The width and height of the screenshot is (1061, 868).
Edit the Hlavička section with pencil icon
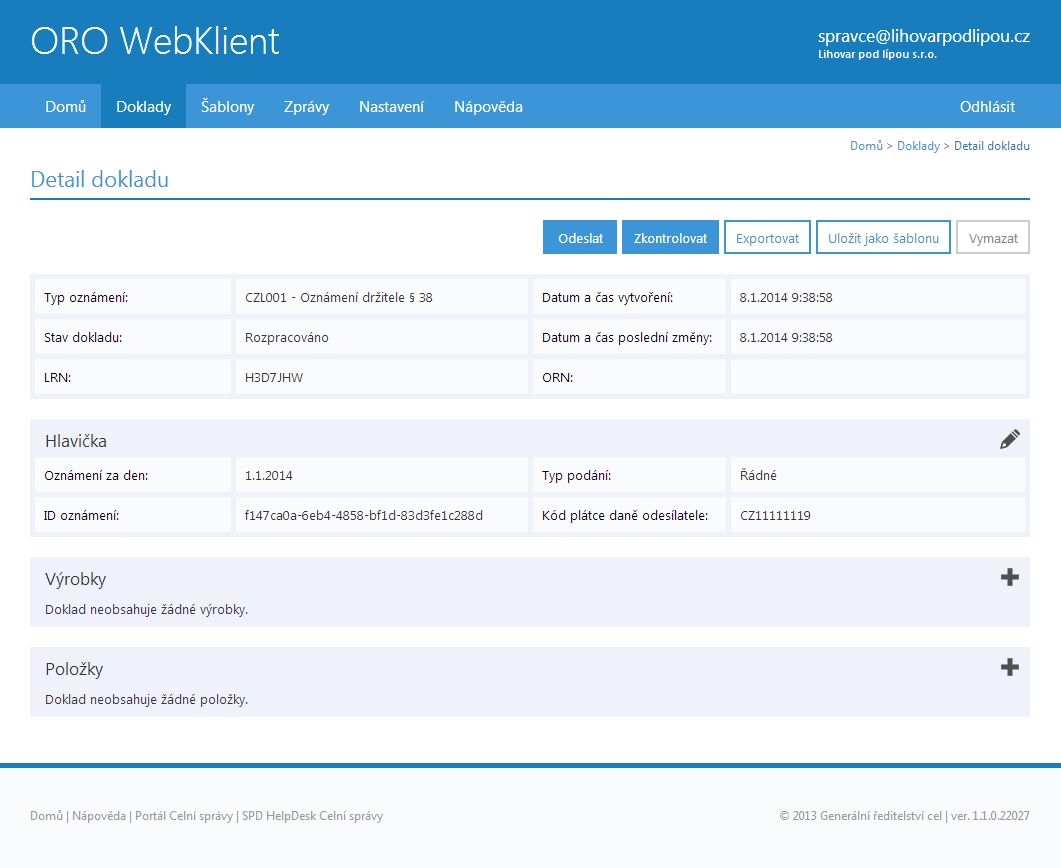point(1010,440)
